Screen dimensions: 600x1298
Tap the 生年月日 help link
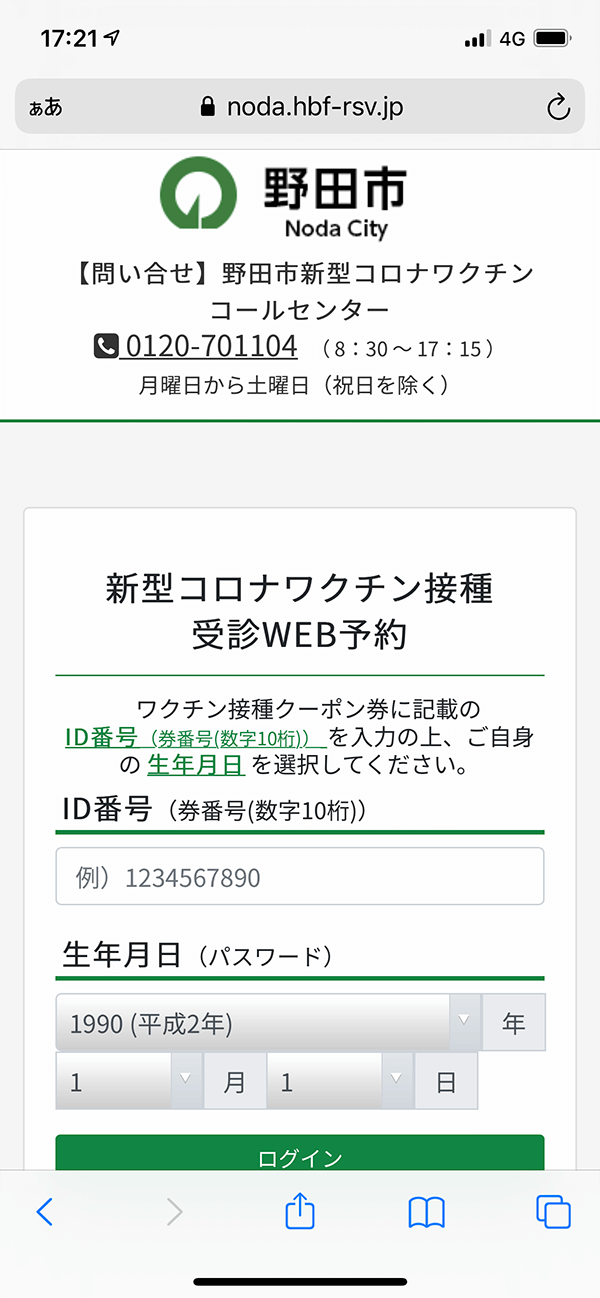(x=196, y=766)
